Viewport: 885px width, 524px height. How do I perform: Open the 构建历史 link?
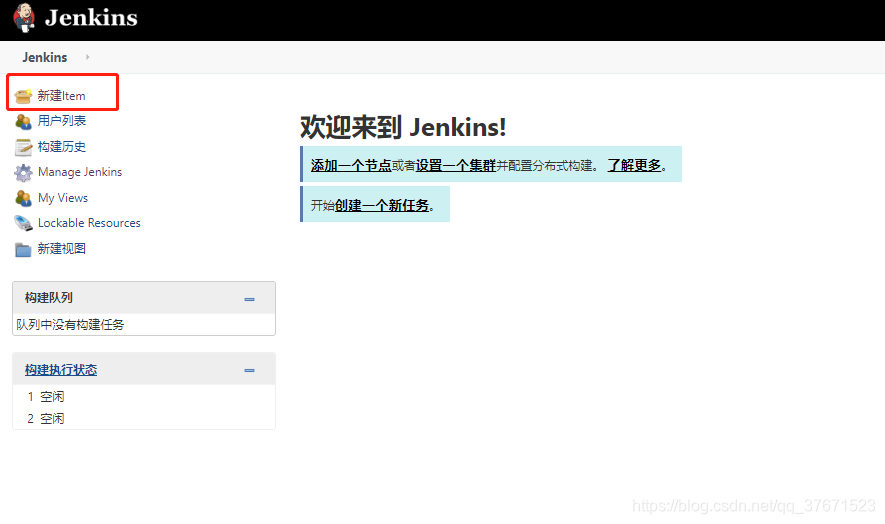click(x=62, y=147)
